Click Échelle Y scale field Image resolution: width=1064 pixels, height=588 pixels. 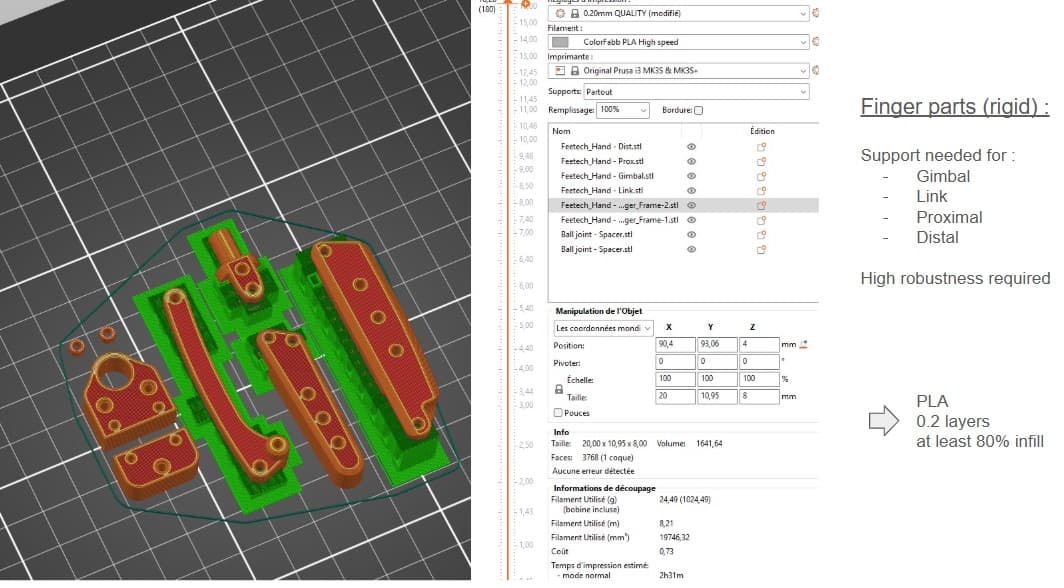(x=717, y=379)
